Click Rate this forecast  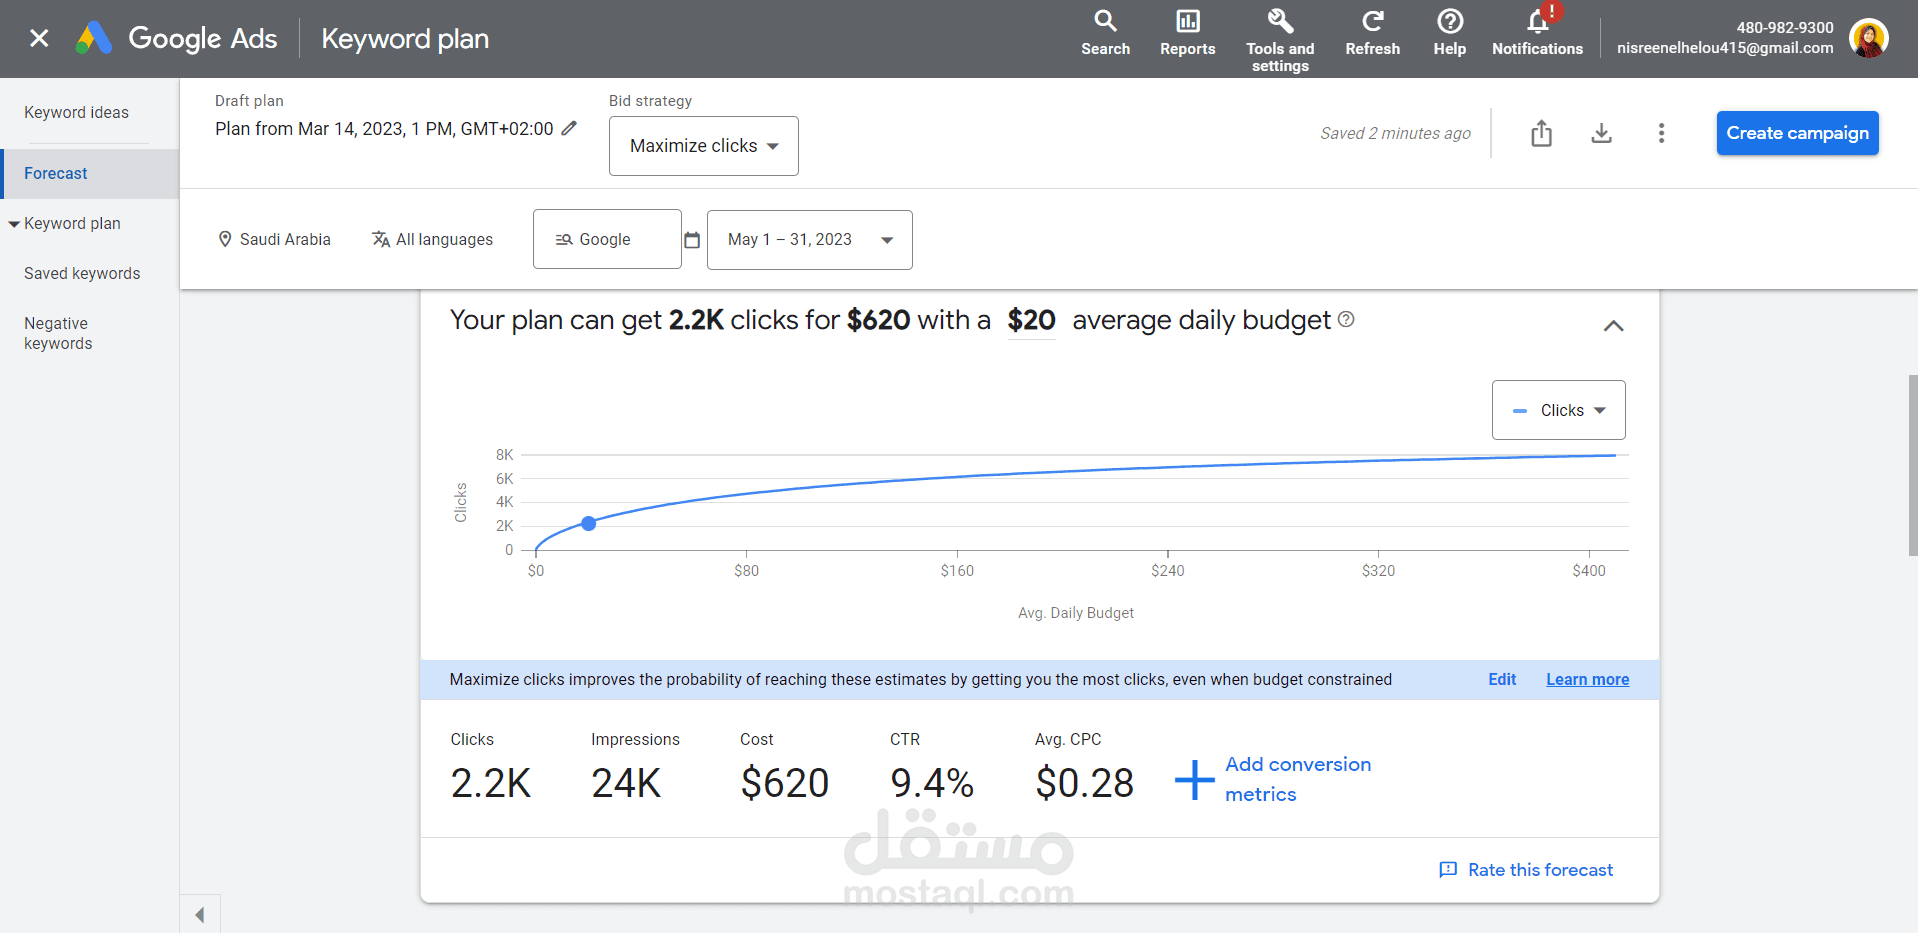pyautogui.click(x=1540, y=870)
